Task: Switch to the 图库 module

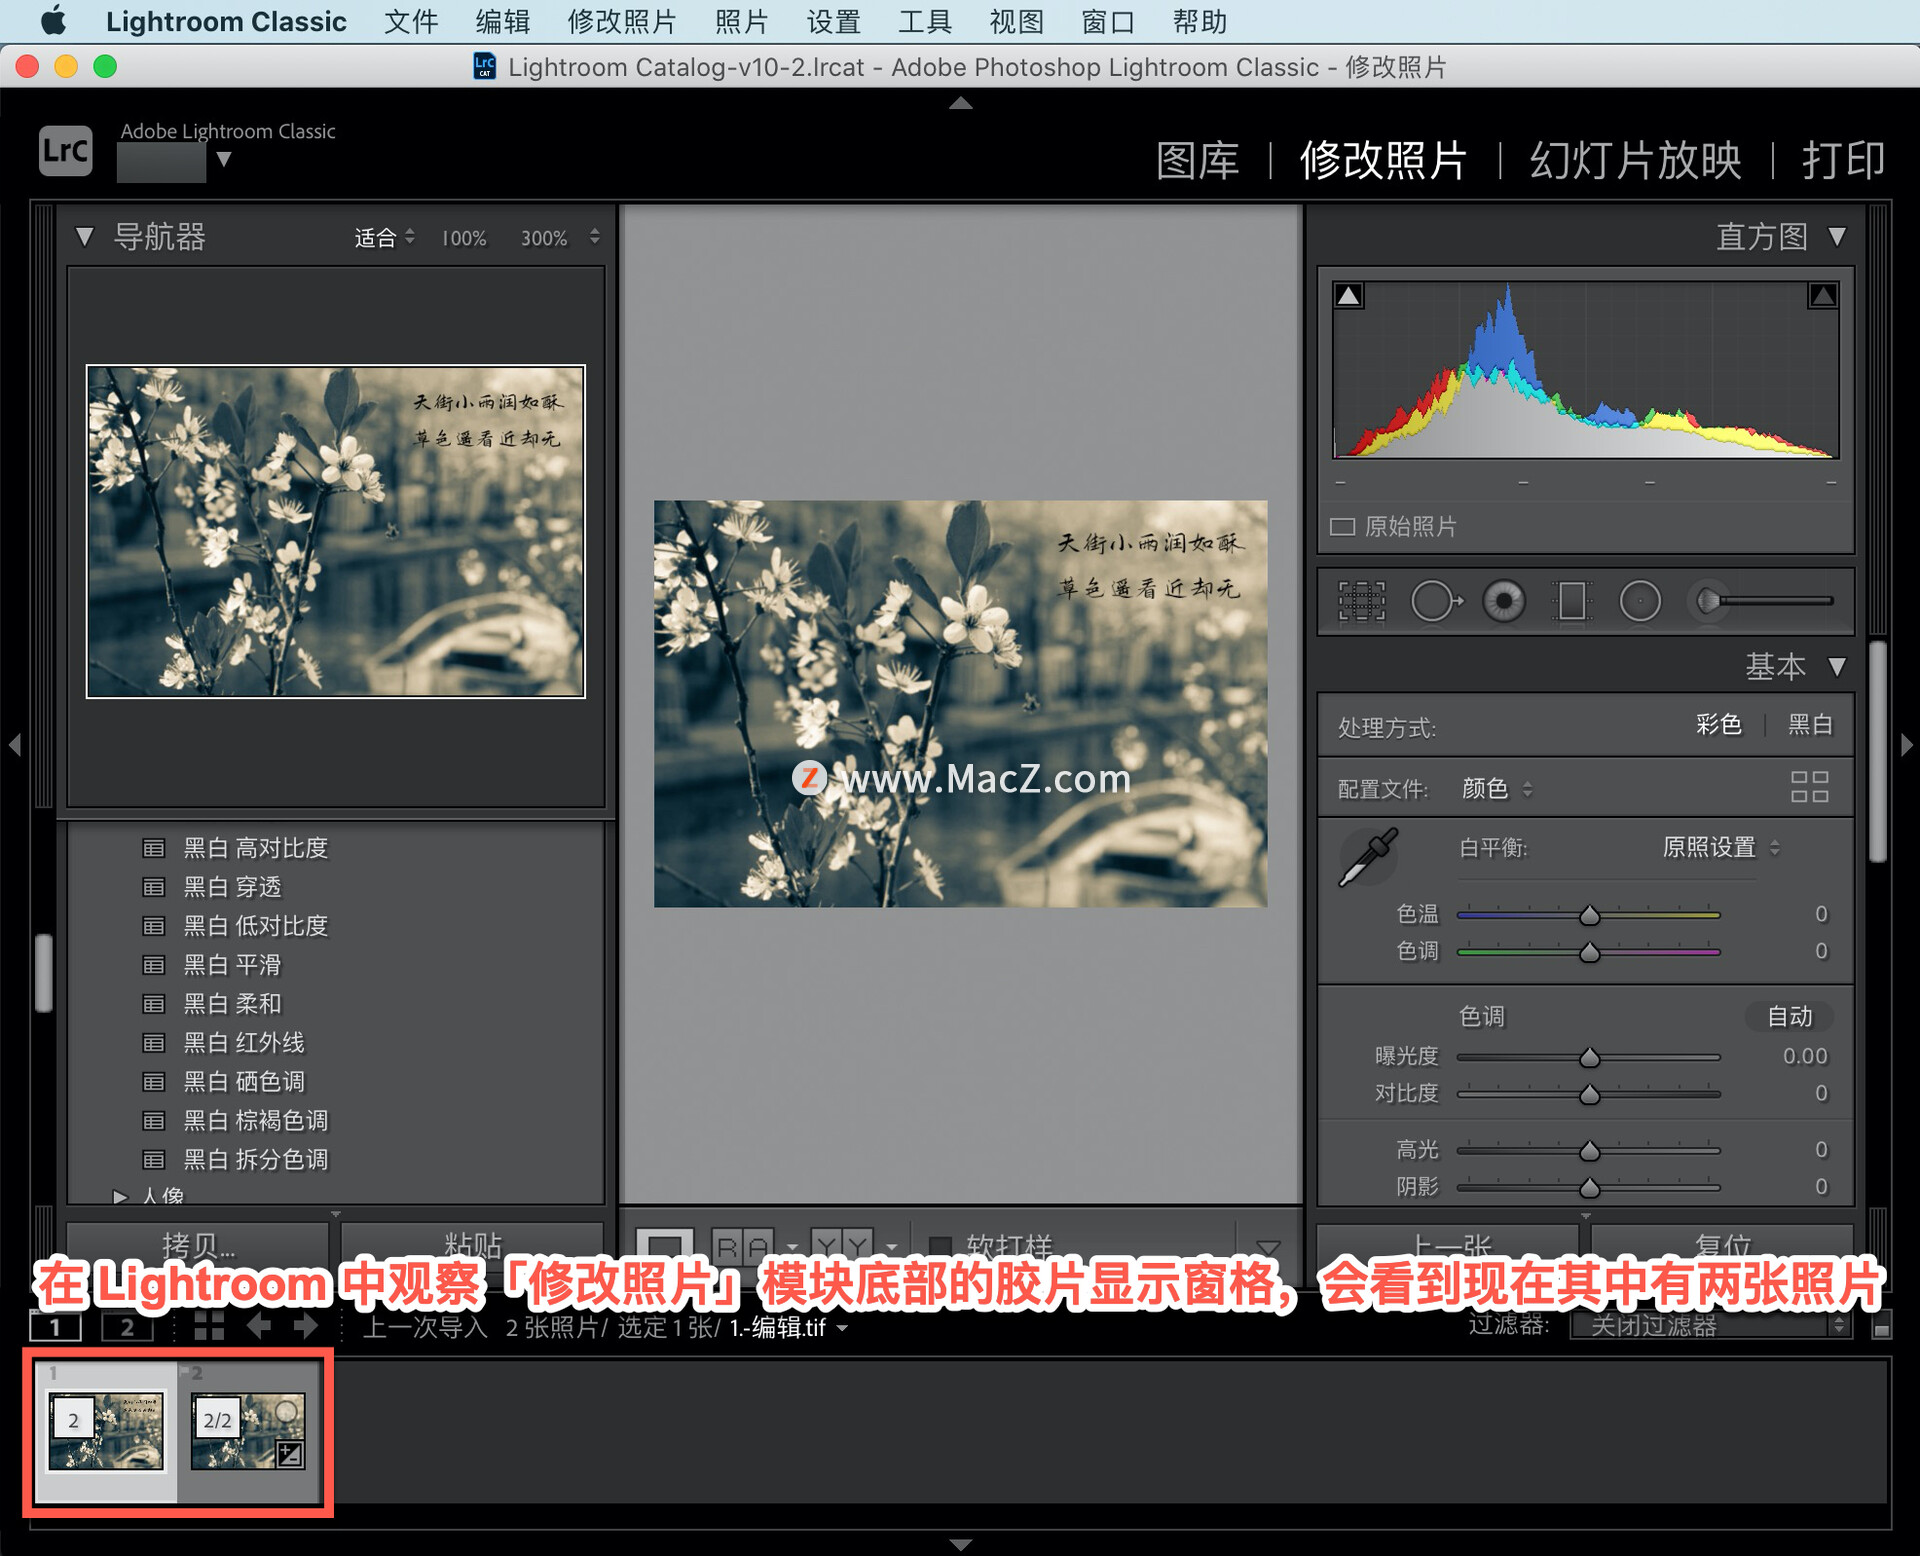Action: tap(1197, 160)
